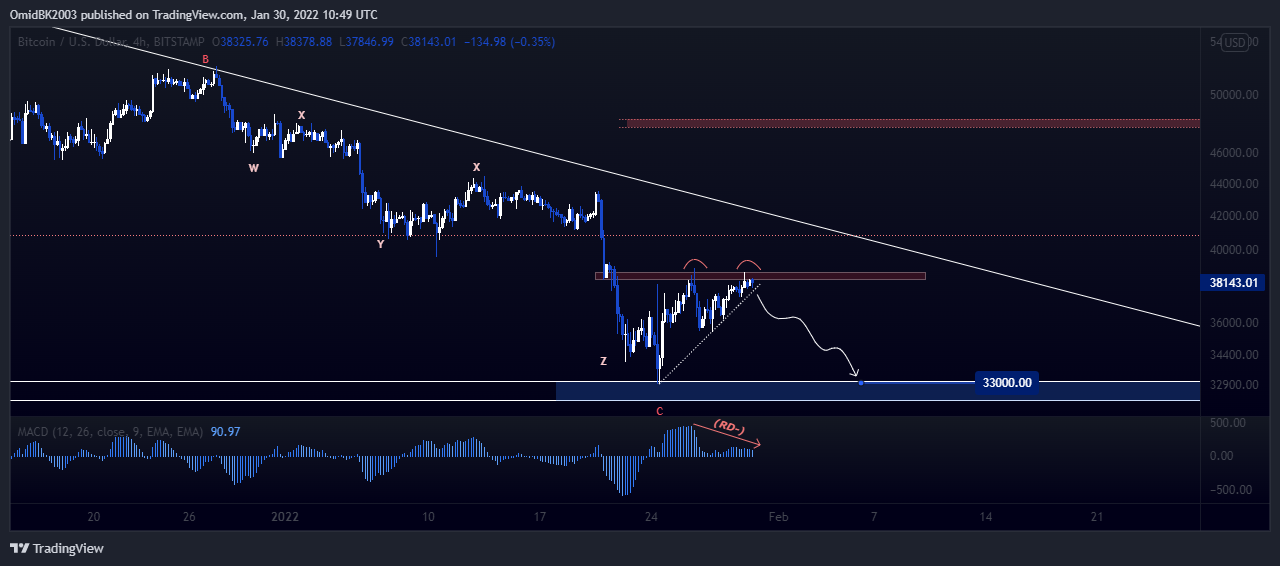Click the 34400.00 price axis label
This screenshot has height=566, width=1280.
coord(1232,355)
